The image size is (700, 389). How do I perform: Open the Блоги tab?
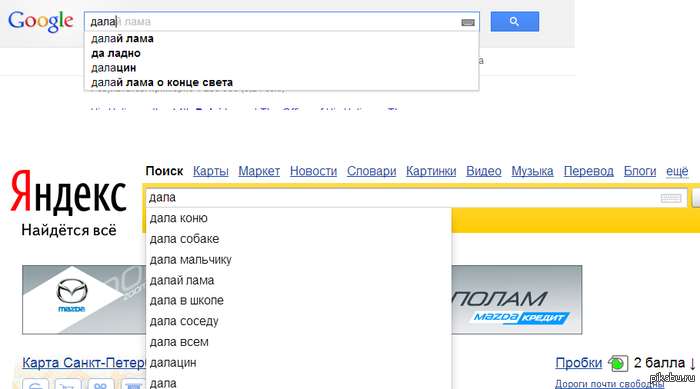pyautogui.click(x=640, y=171)
